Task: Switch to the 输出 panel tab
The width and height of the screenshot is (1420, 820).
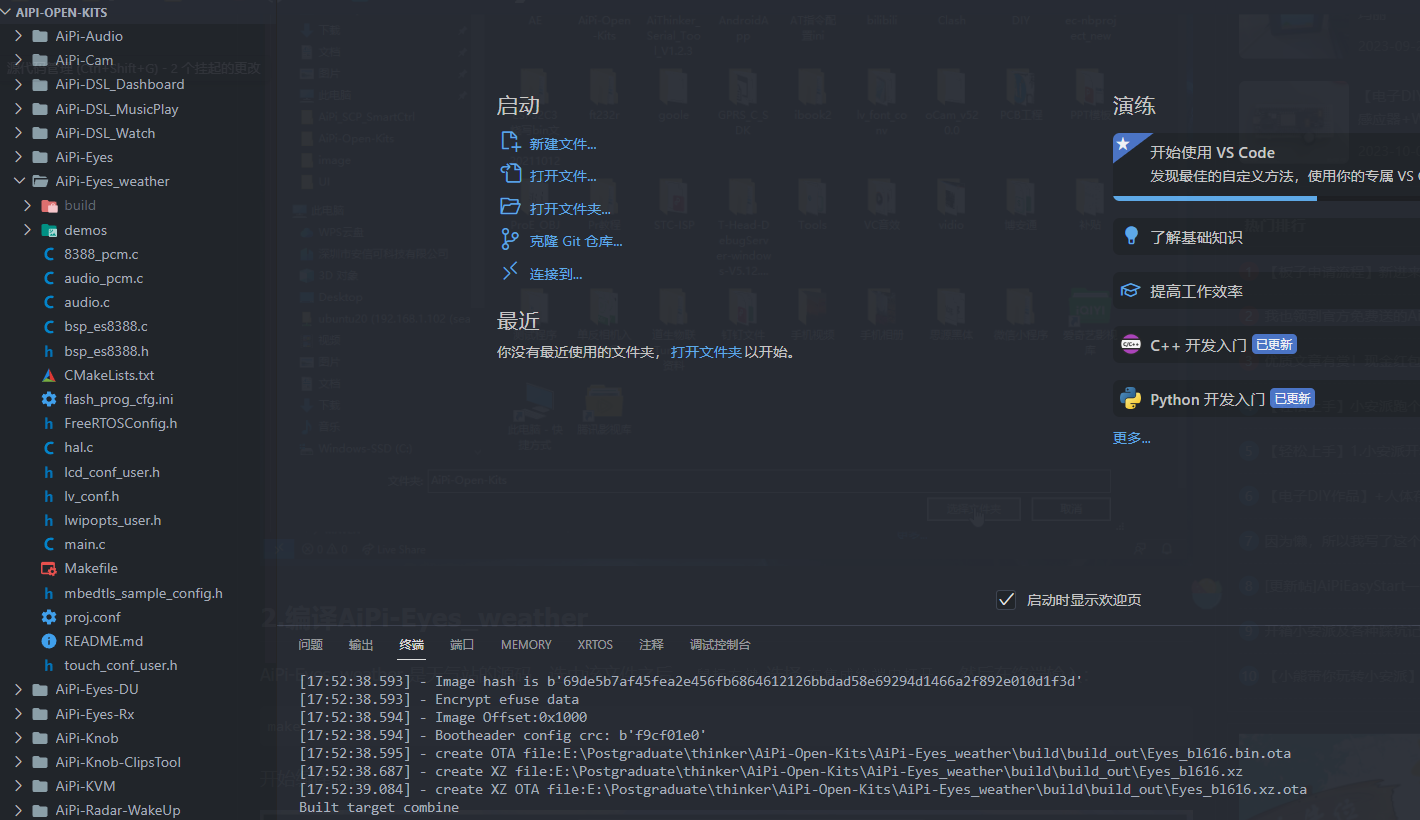Action: coord(361,645)
